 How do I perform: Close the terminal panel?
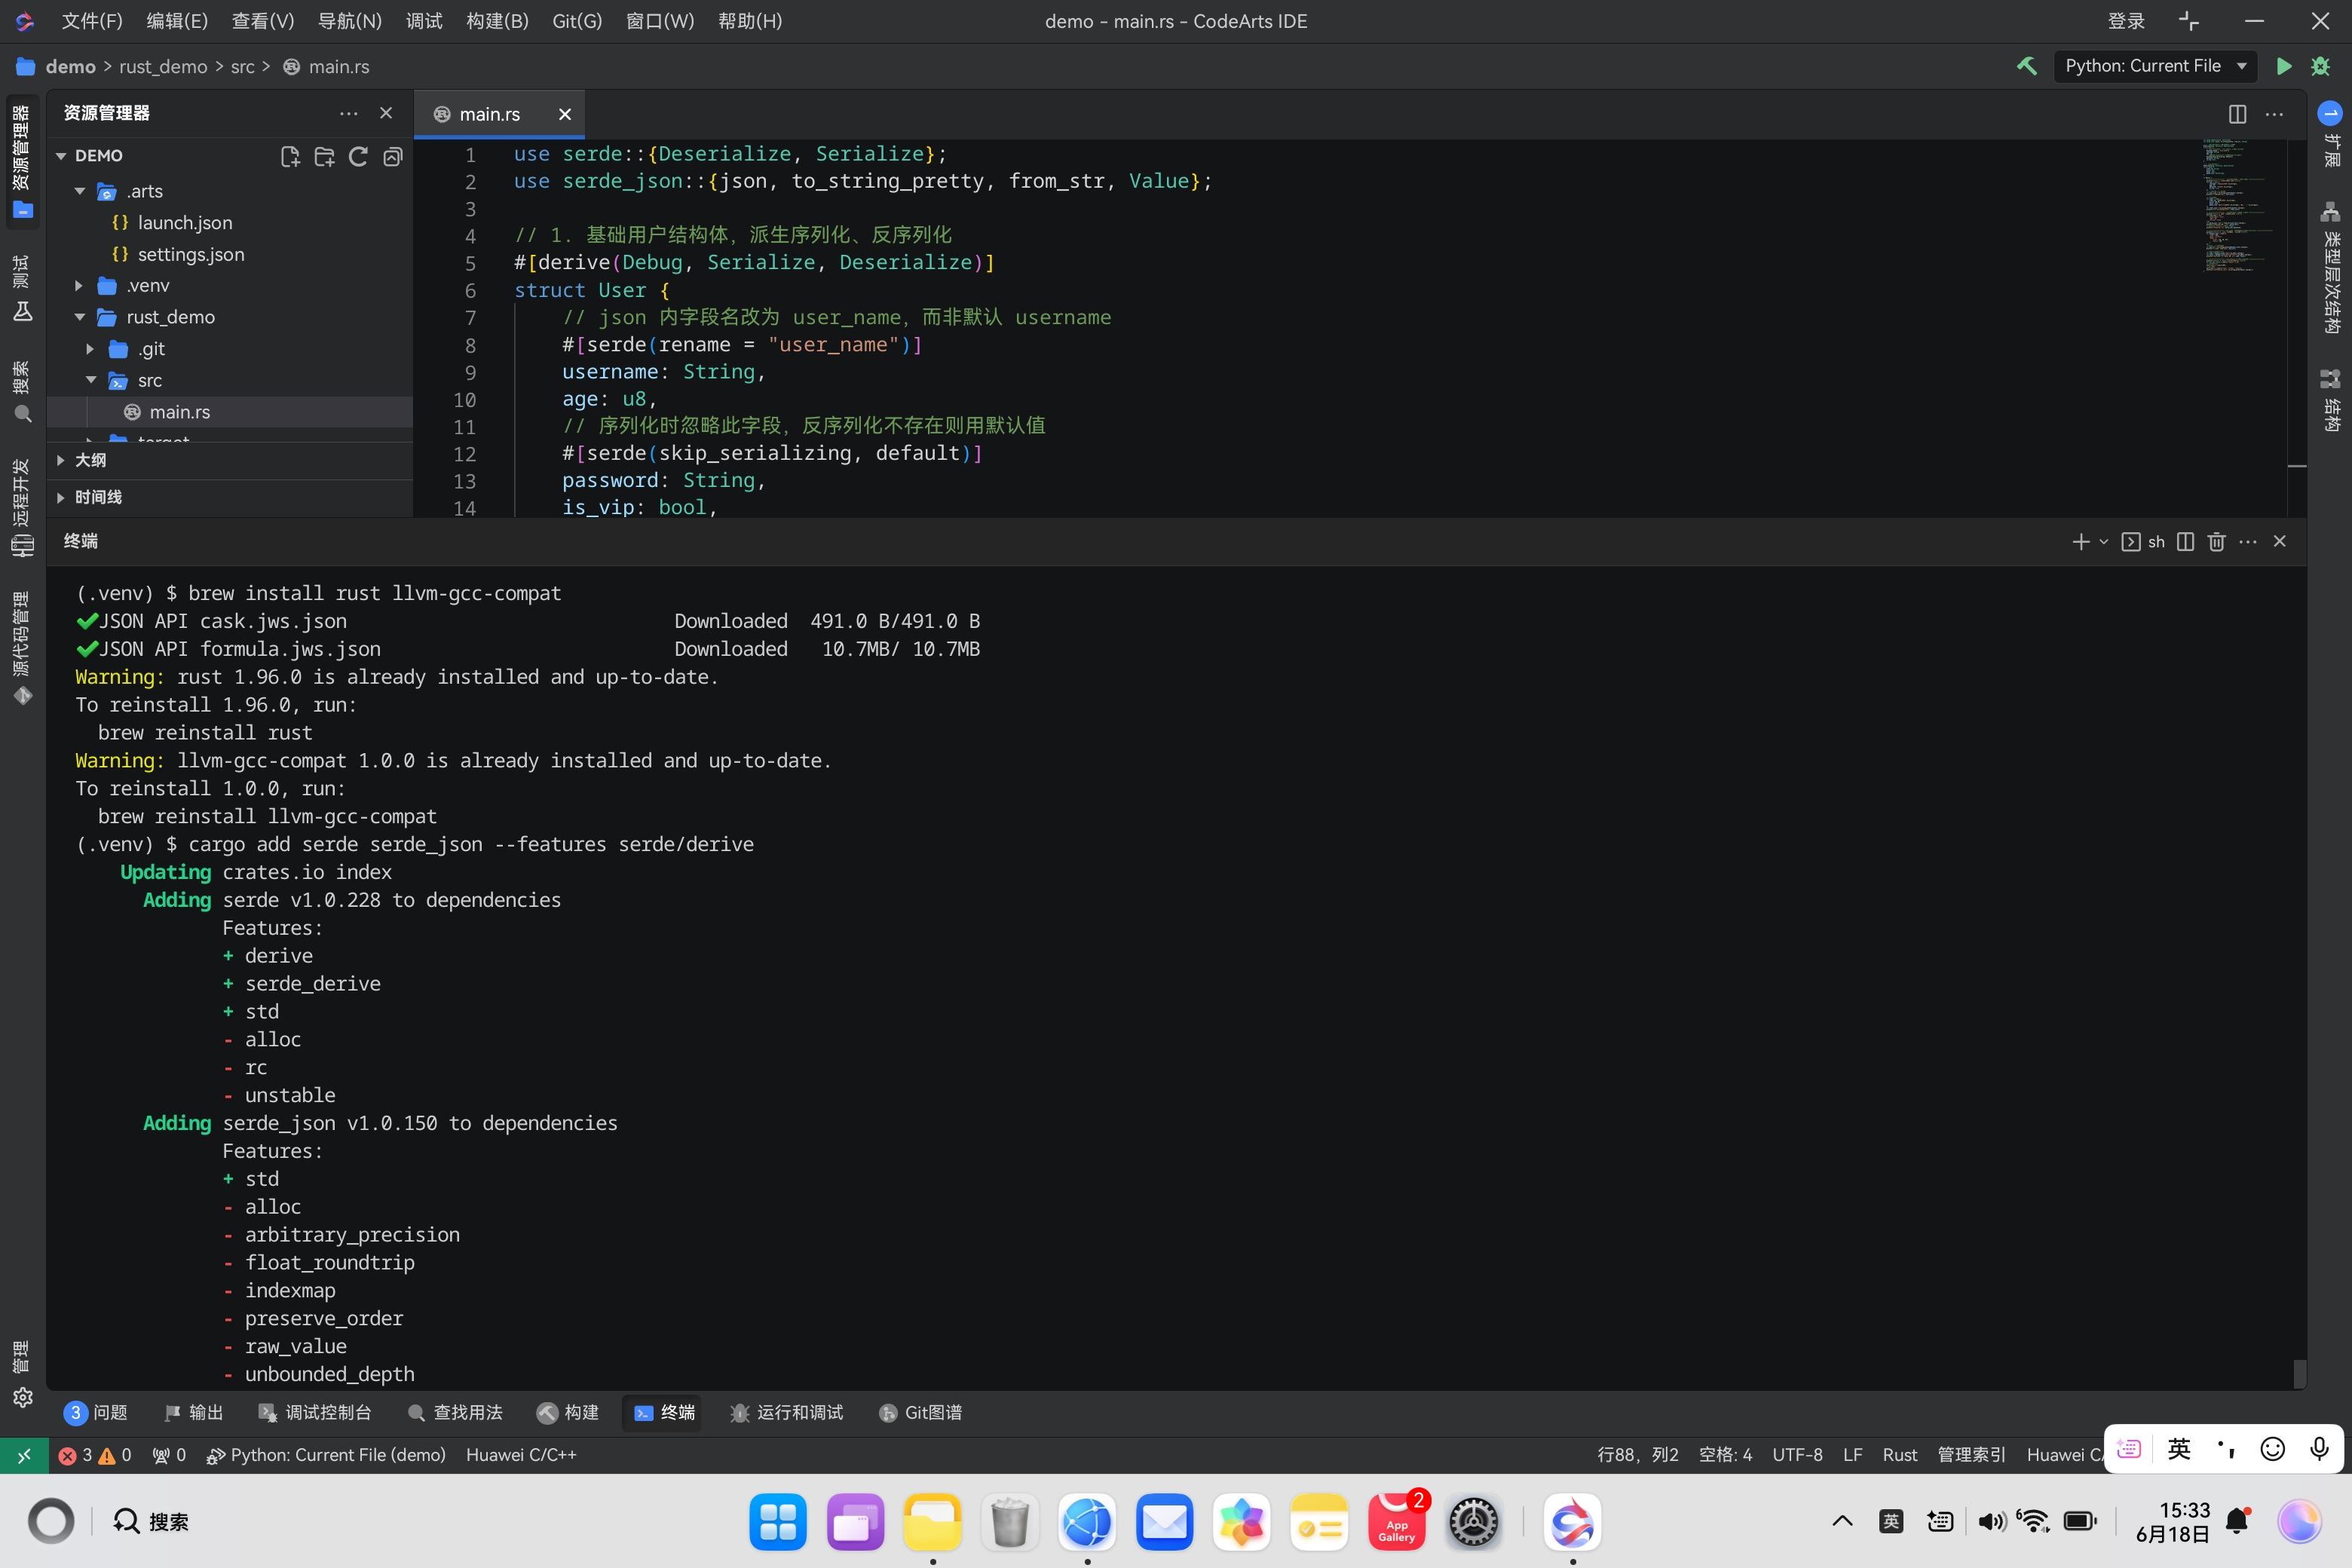click(x=2280, y=541)
